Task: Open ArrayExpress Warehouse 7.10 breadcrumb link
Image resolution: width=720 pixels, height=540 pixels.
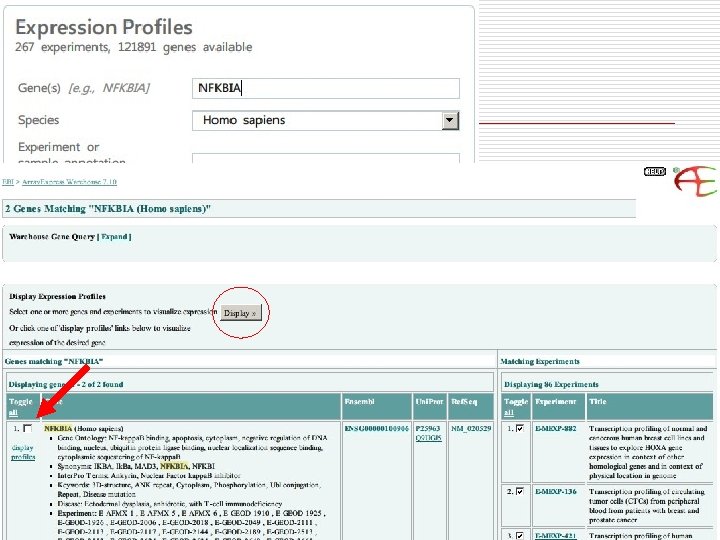Action: (69, 182)
